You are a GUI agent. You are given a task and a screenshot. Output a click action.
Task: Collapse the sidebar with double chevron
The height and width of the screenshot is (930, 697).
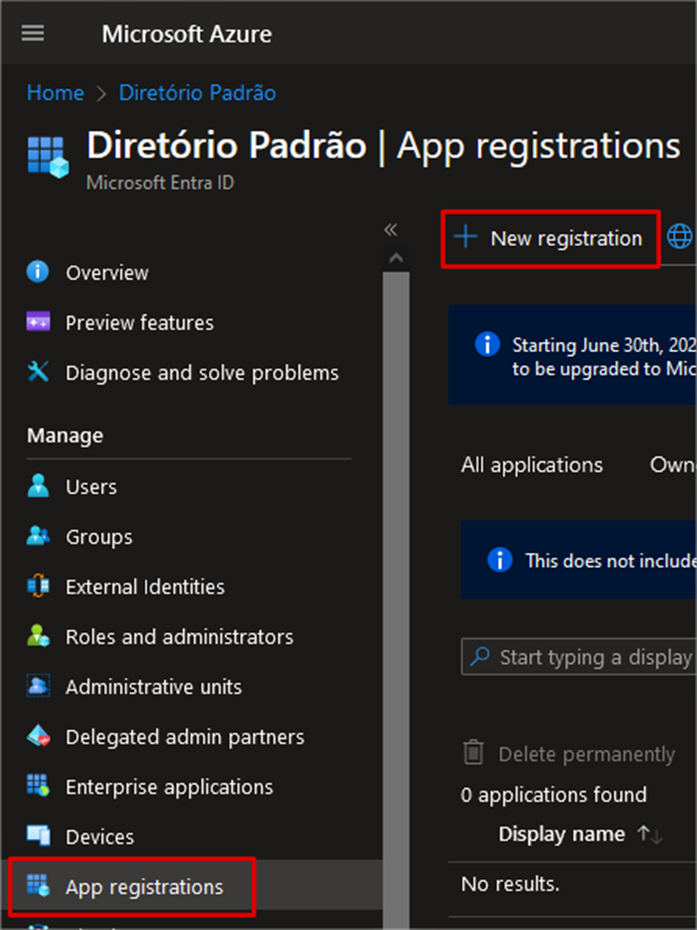[390, 230]
